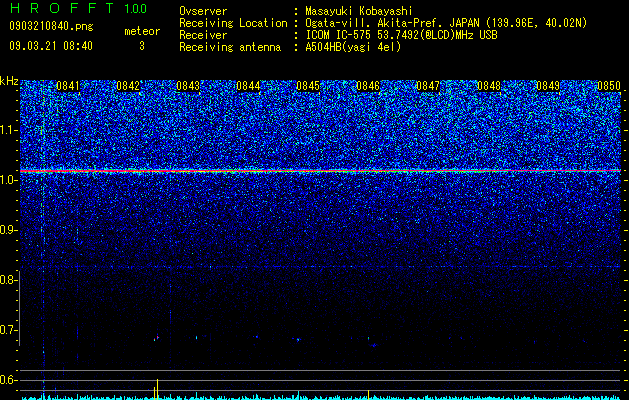The width and height of the screenshot is (629, 400).
Task: Select the 0.9 kHz axis label
Action: point(9,230)
